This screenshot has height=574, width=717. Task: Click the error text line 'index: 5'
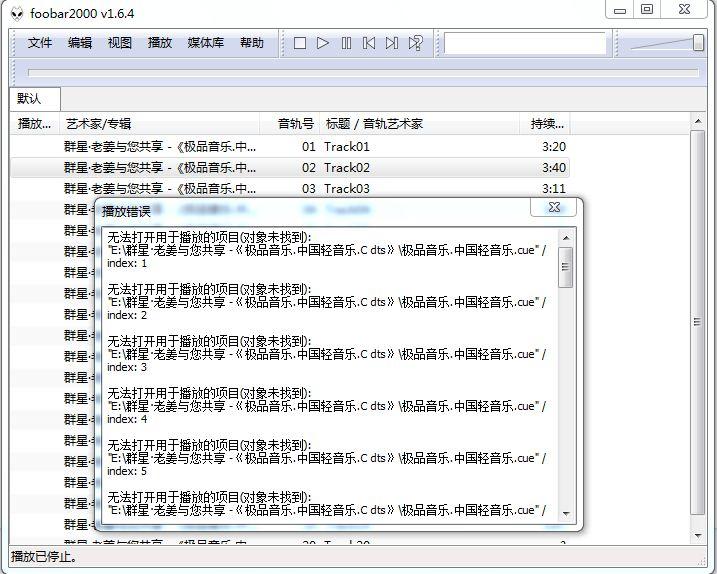coord(127,471)
